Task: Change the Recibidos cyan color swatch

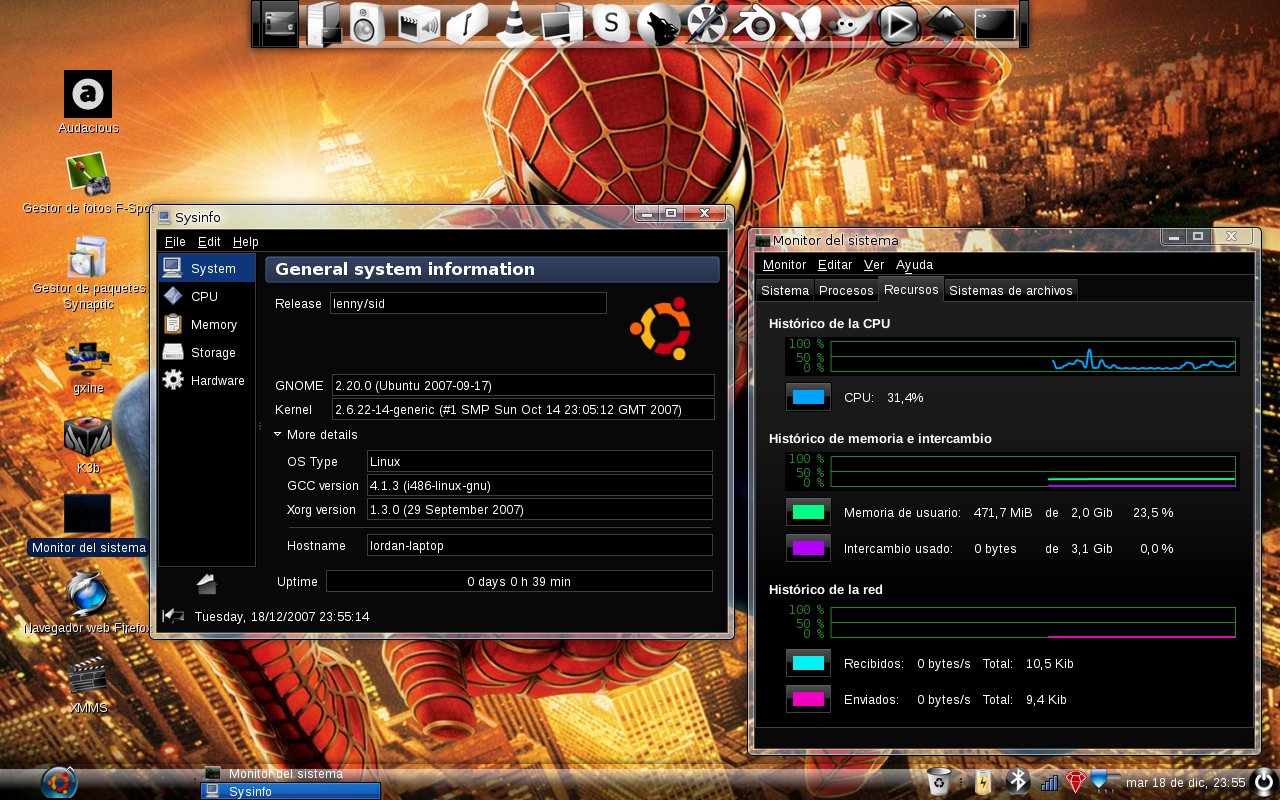Action: pos(808,663)
